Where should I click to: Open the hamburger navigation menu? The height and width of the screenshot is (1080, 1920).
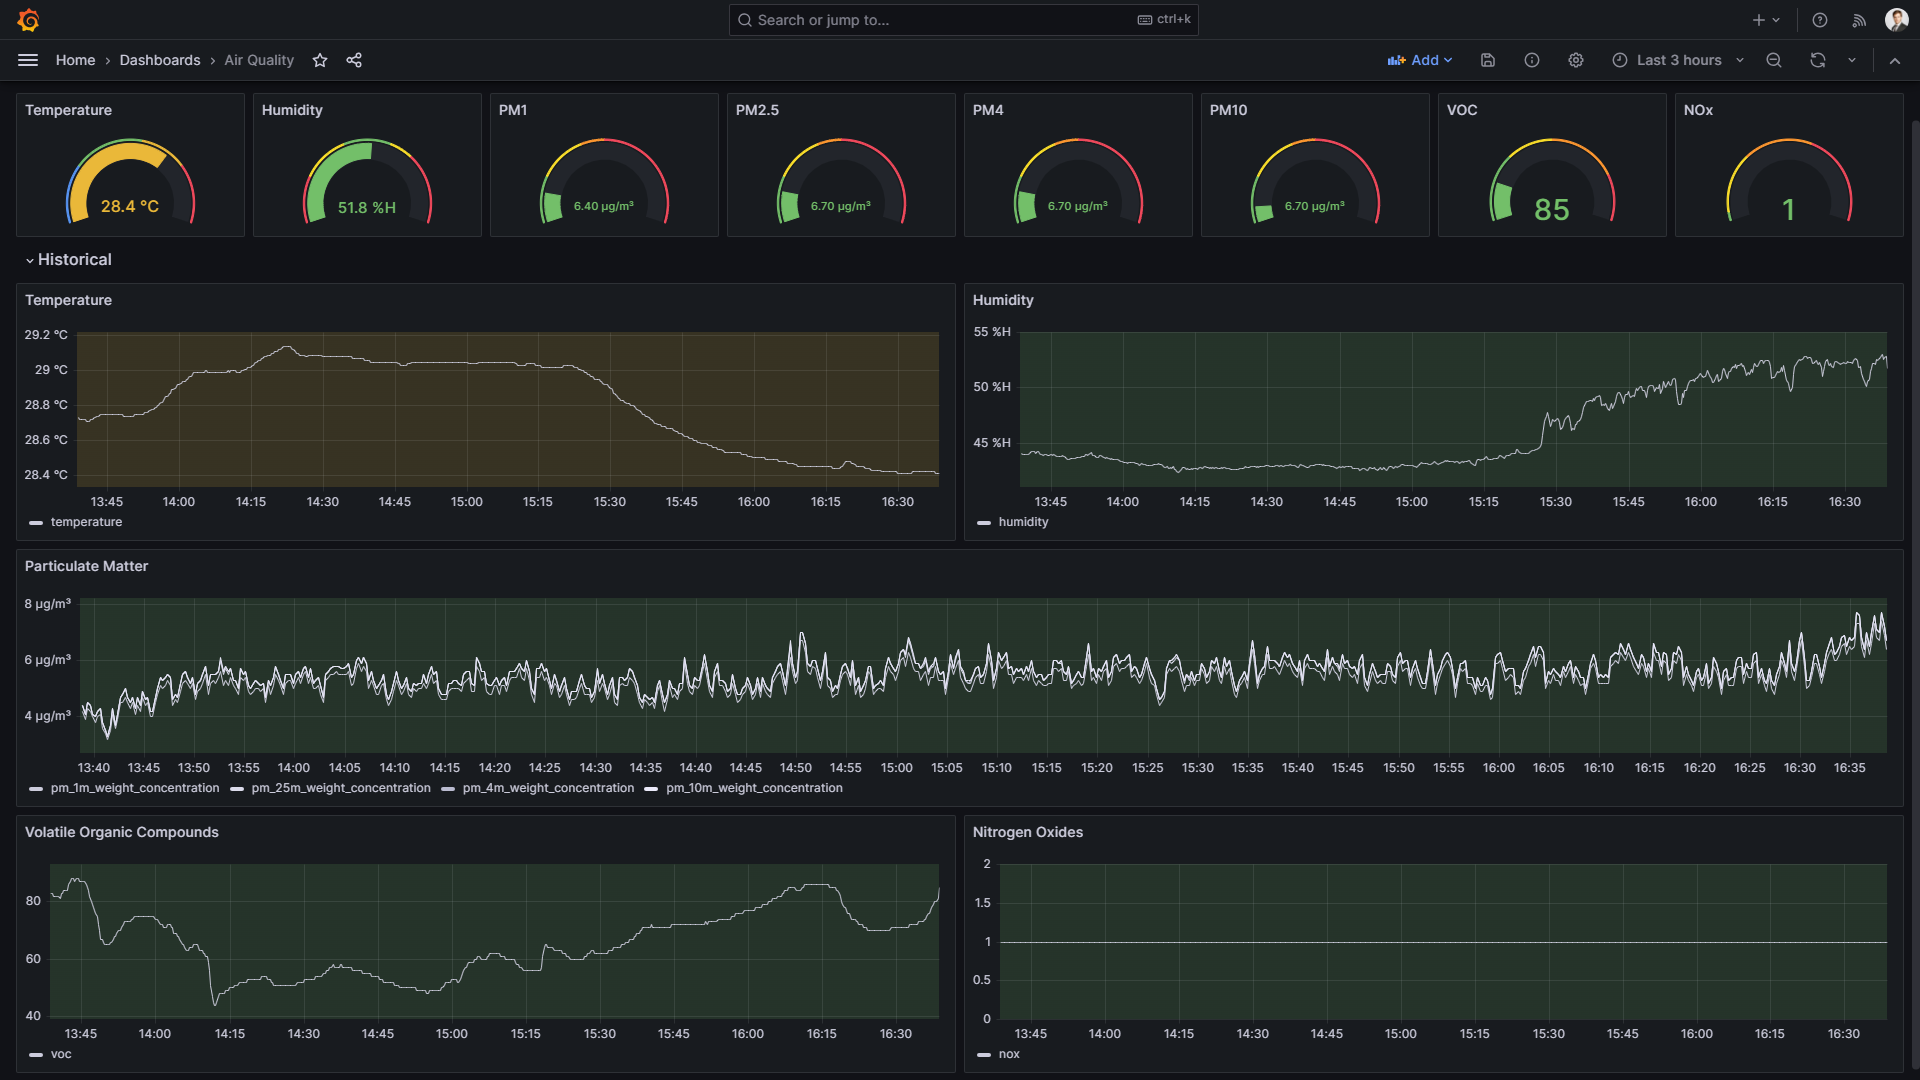pos(28,60)
